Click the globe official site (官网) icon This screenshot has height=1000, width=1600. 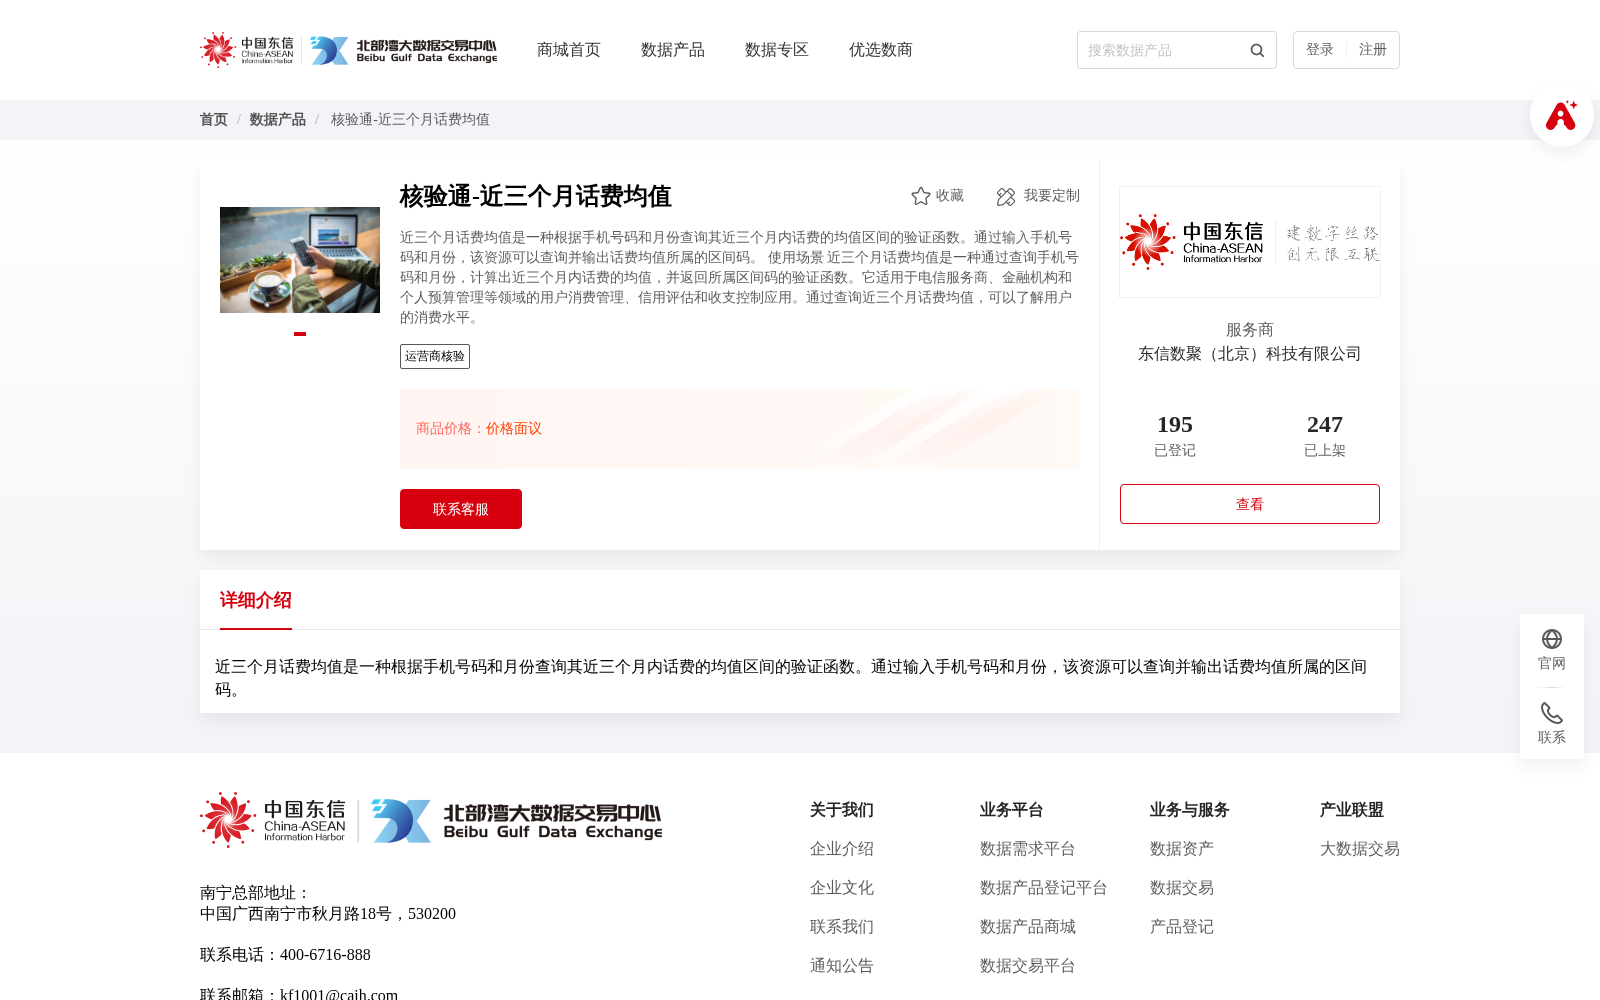pyautogui.click(x=1552, y=639)
